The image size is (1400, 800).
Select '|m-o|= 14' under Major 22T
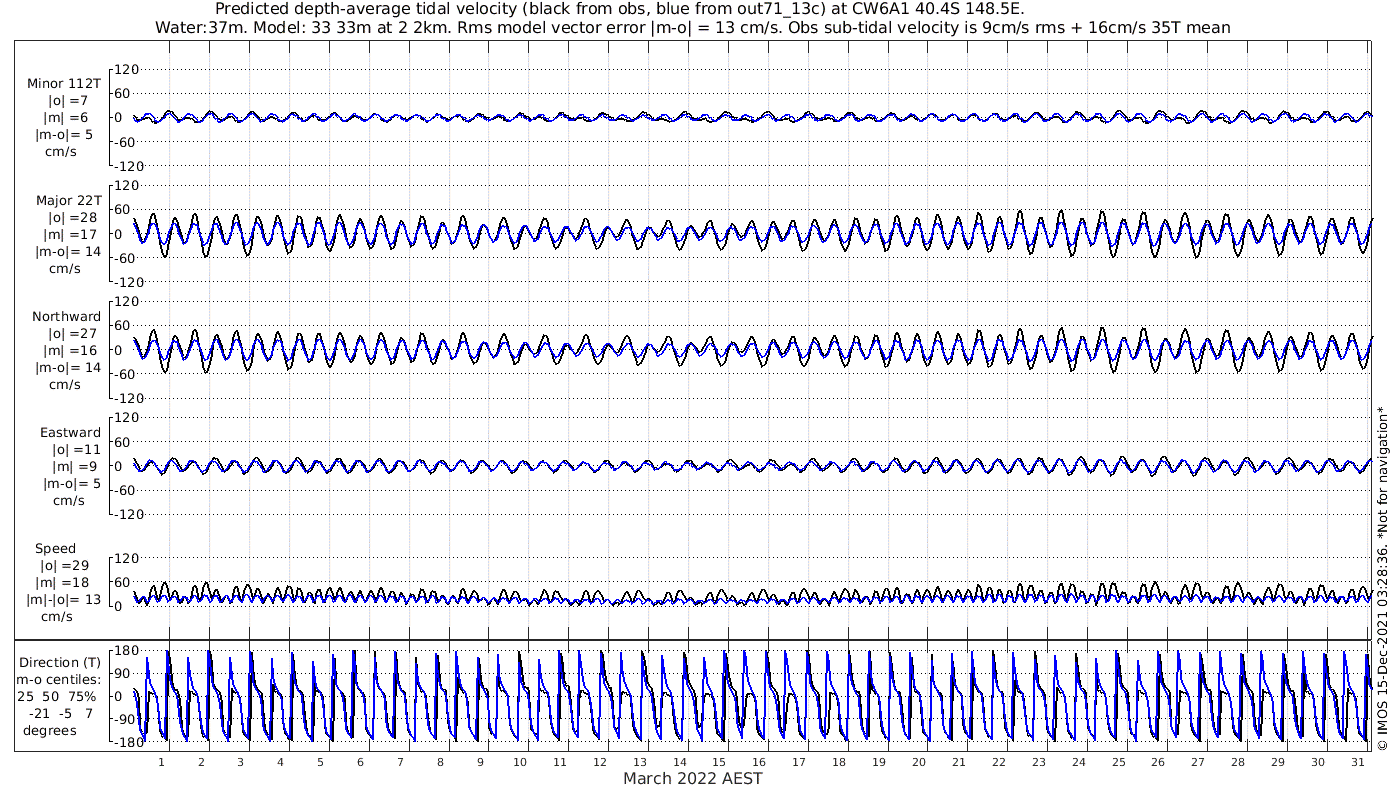68,251
